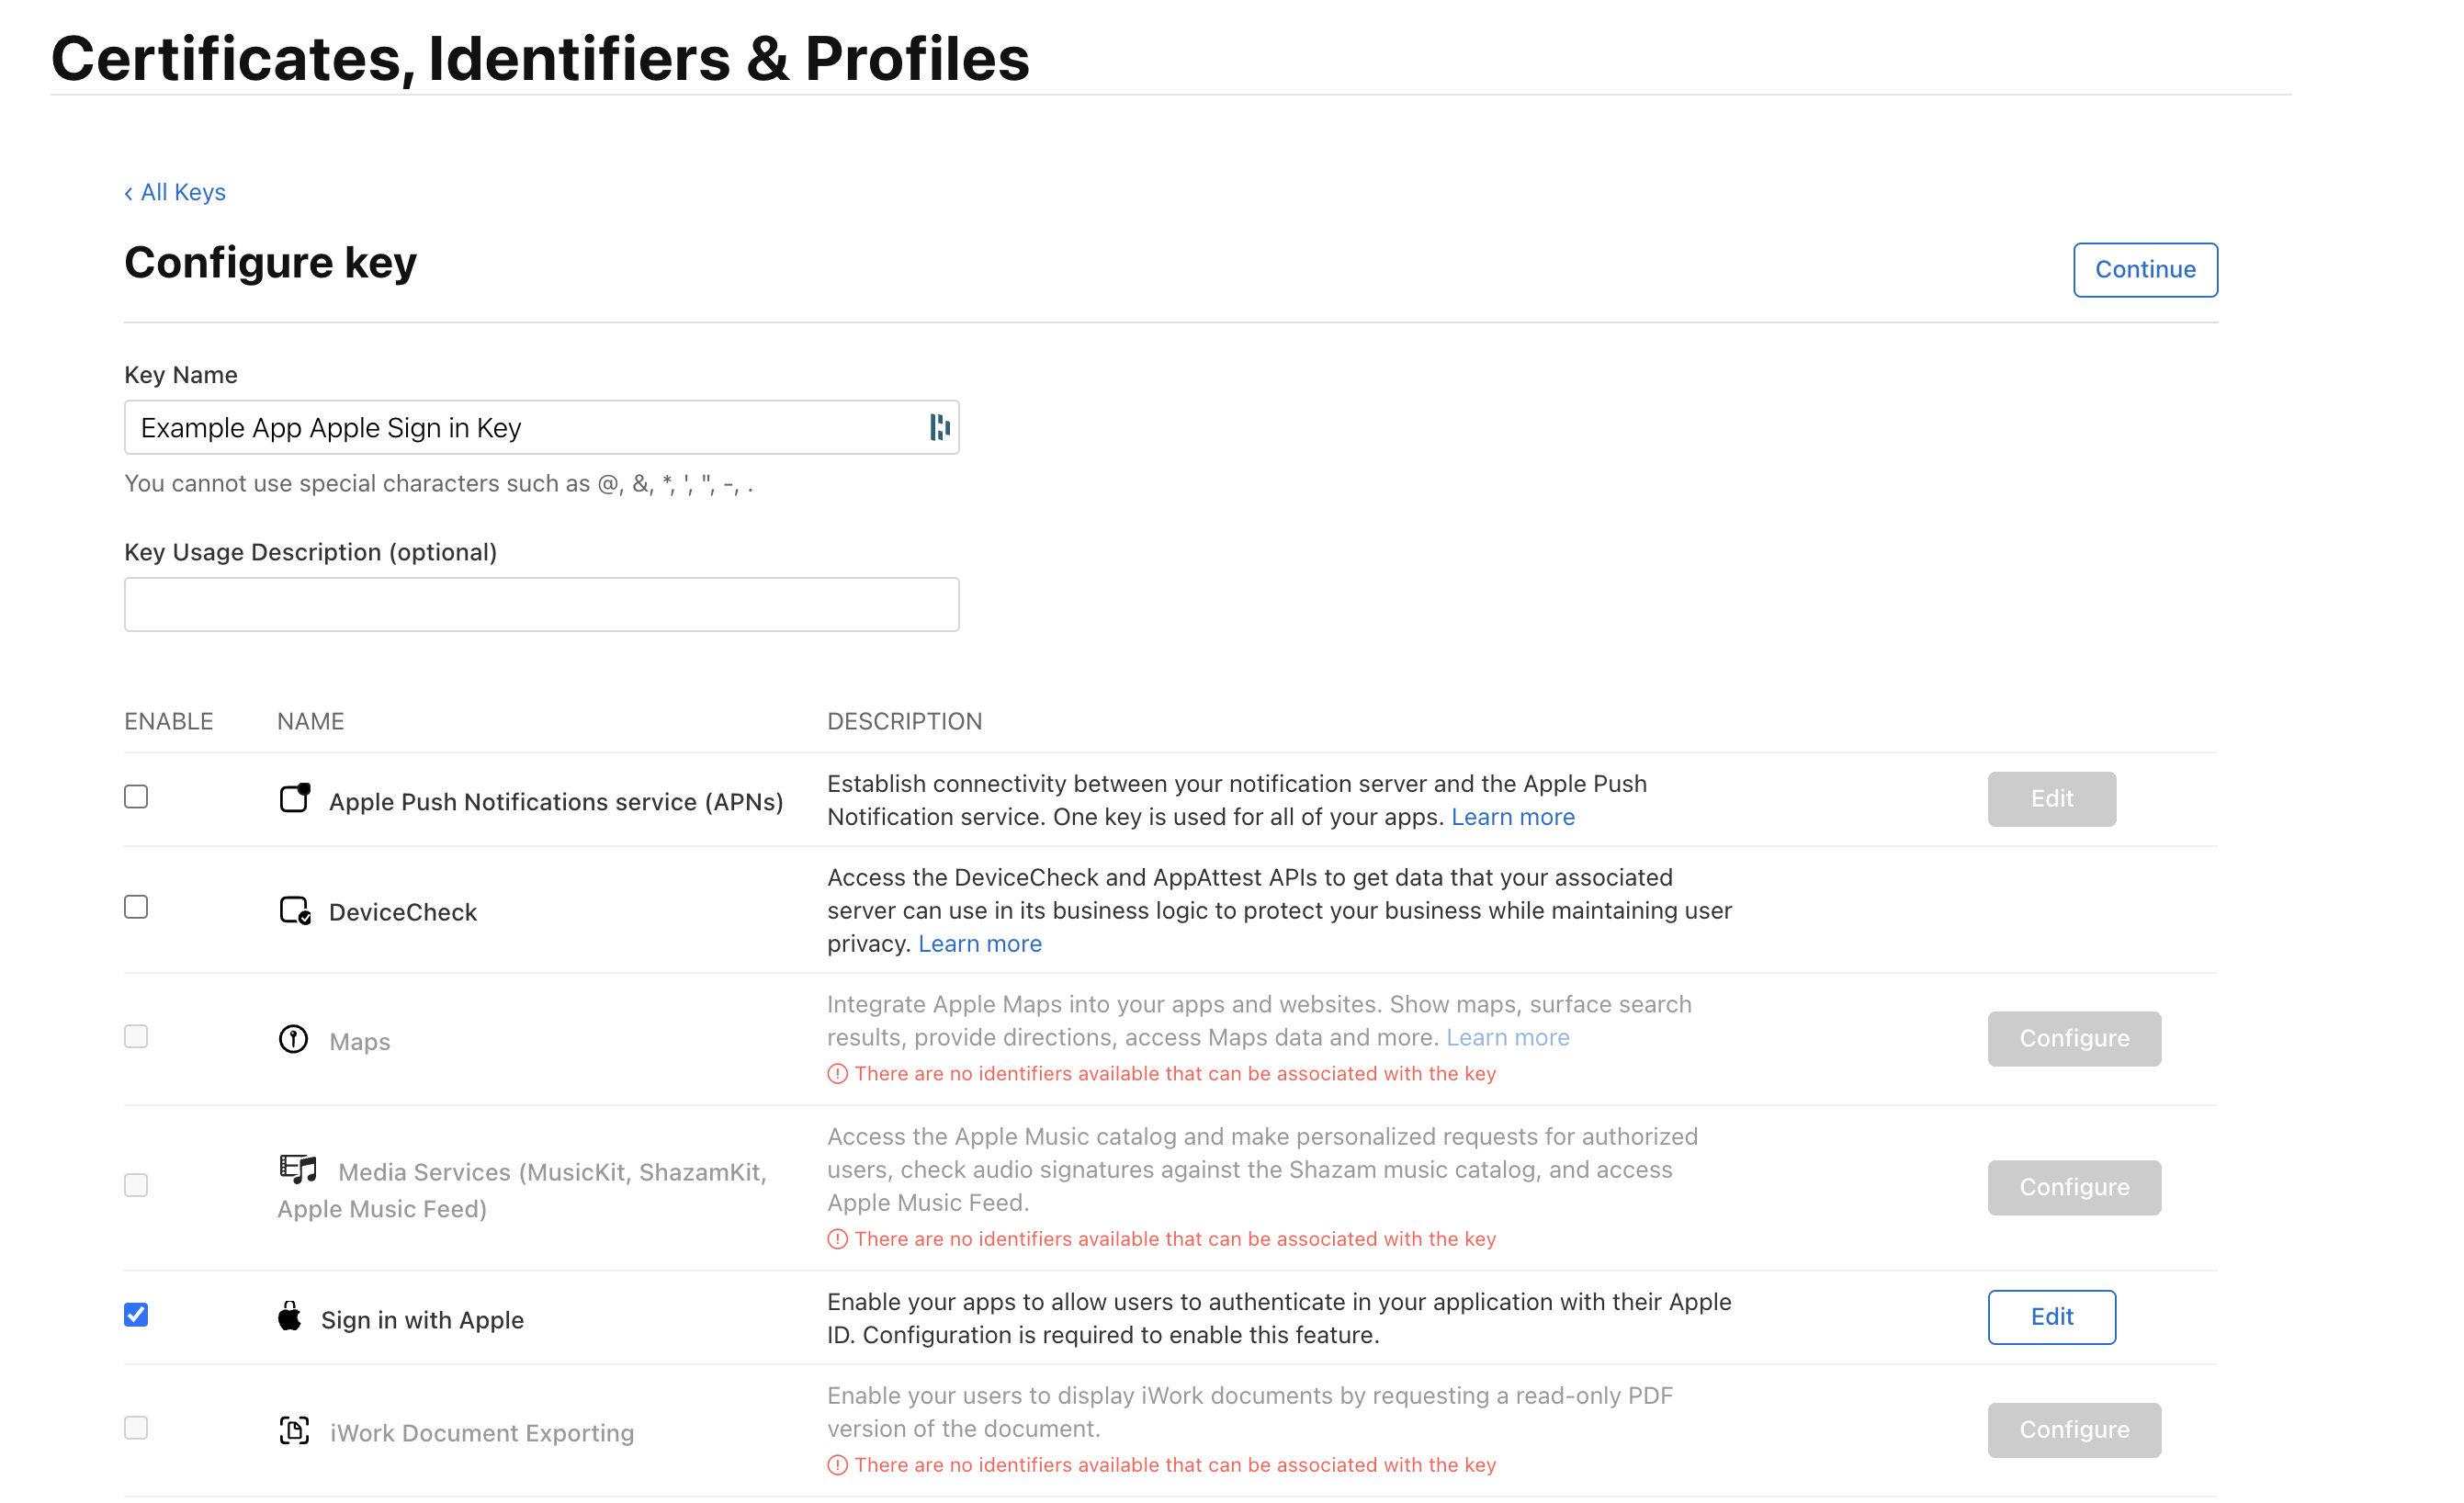Click the DeviceCheck service icon
Screen dimensions: 2464x1503
pos(293,910)
